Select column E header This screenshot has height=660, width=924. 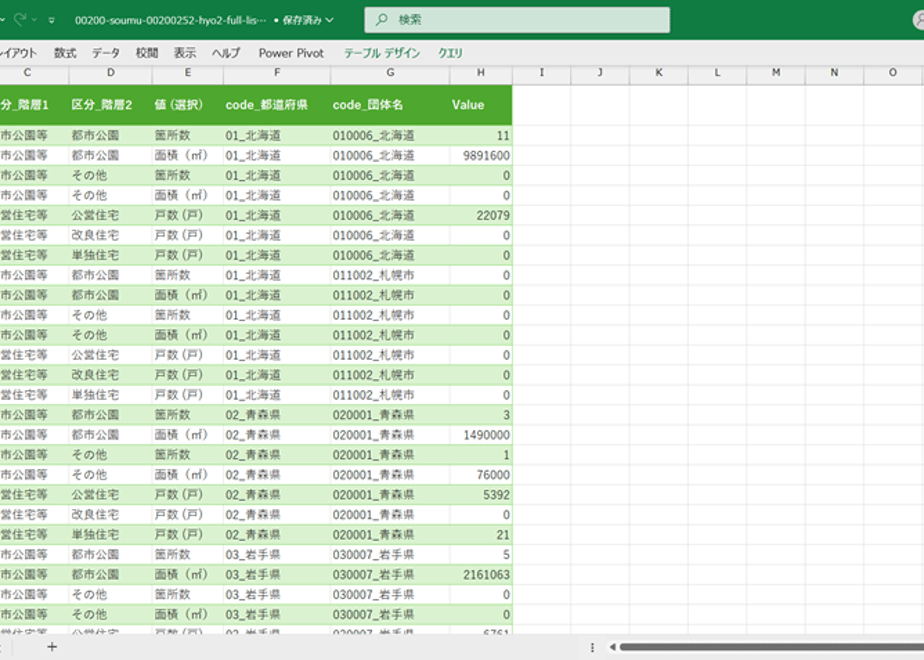(x=188, y=72)
